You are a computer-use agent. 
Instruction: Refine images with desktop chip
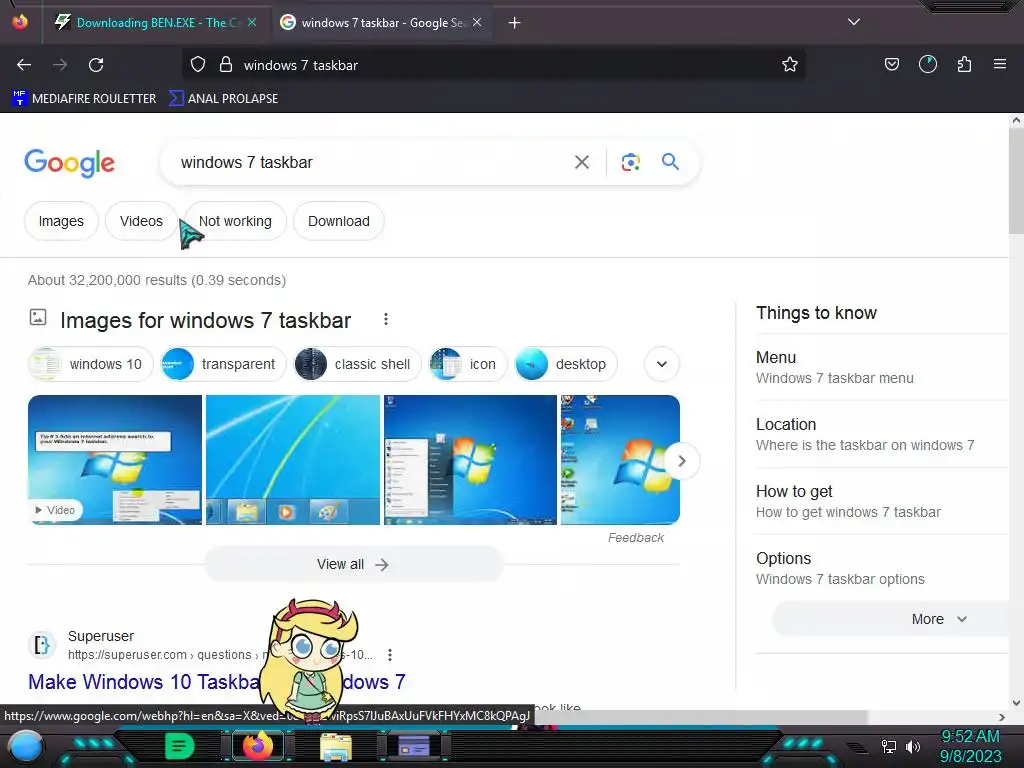[x=566, y=364]
